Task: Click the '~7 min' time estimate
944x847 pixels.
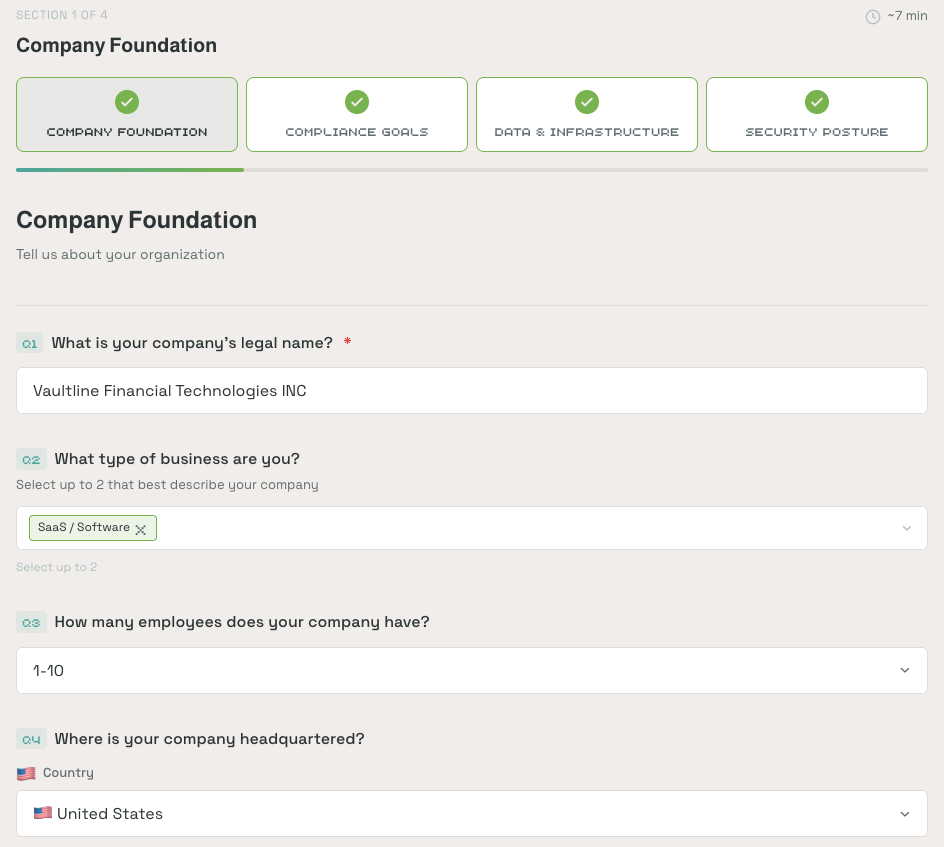Action: click(907, 16)
